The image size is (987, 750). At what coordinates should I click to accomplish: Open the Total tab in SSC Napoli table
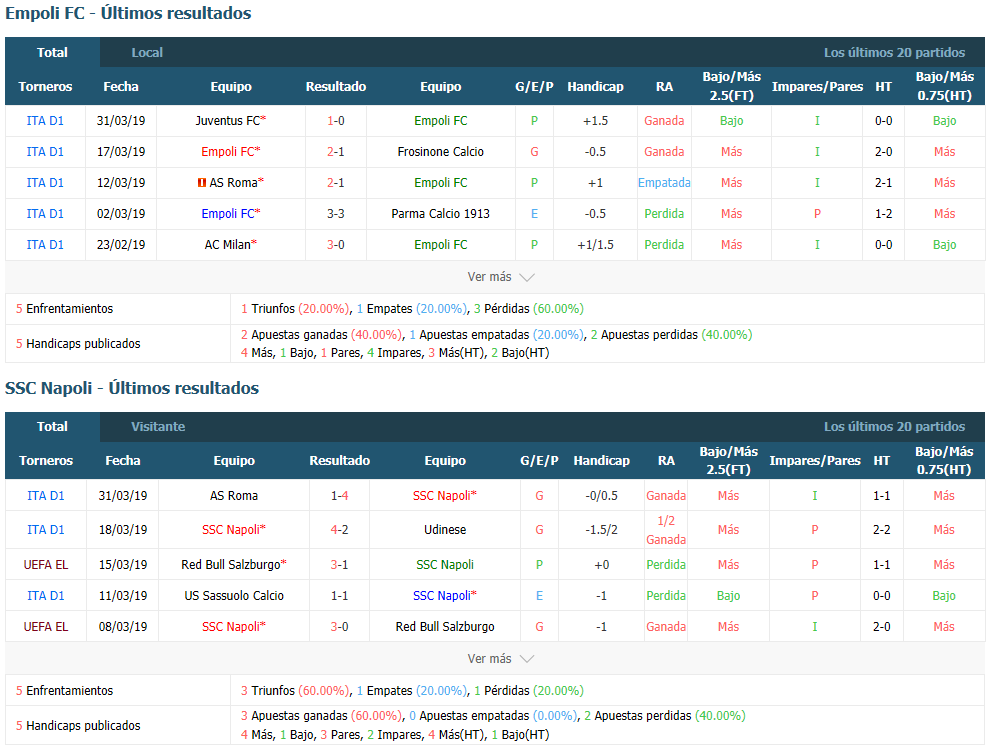tap(52, 426)
